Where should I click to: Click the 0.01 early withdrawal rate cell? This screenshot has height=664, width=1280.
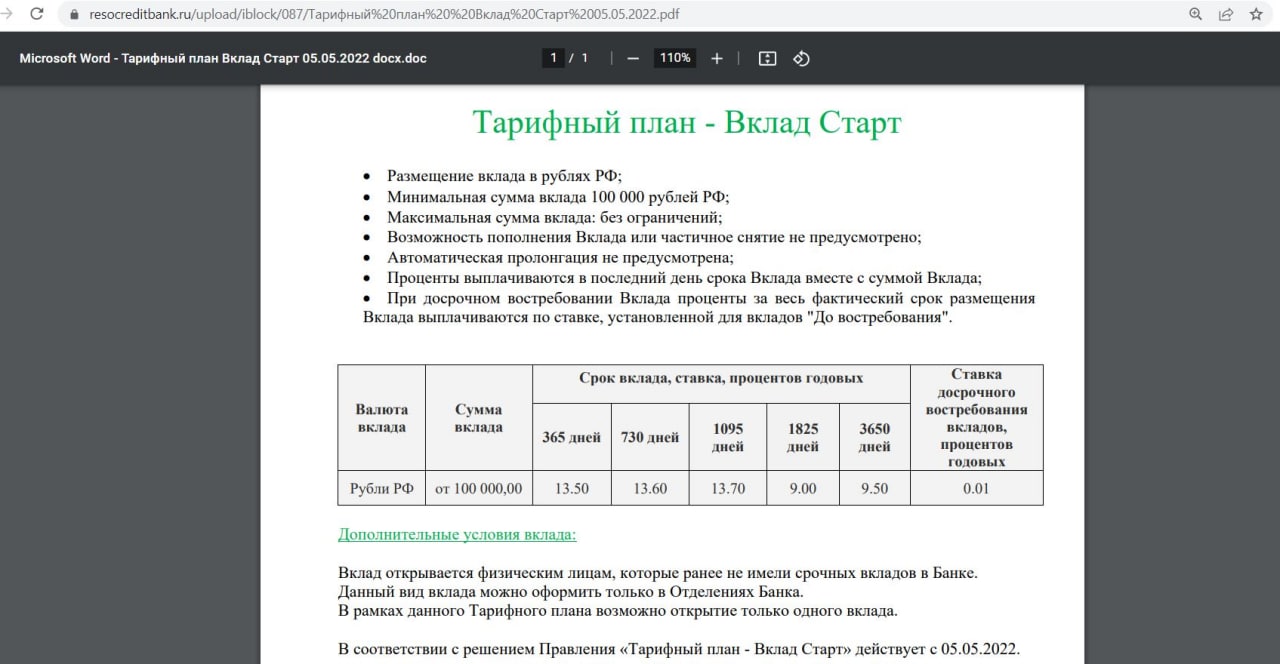(976, 488)
